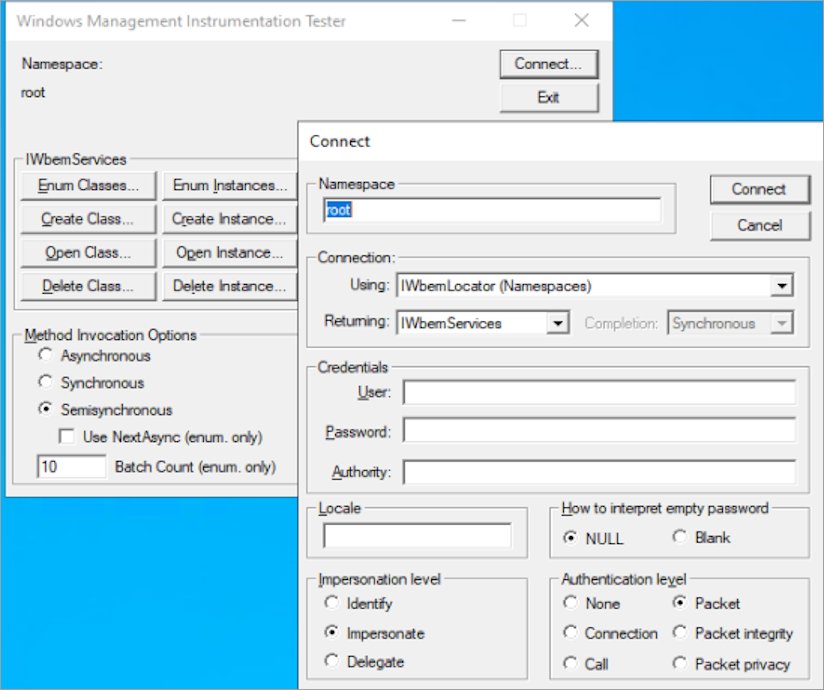The height and width of the screenshot is (690, 824).
Task: Click the Namespace field containing root
Action: click(492, 210)
